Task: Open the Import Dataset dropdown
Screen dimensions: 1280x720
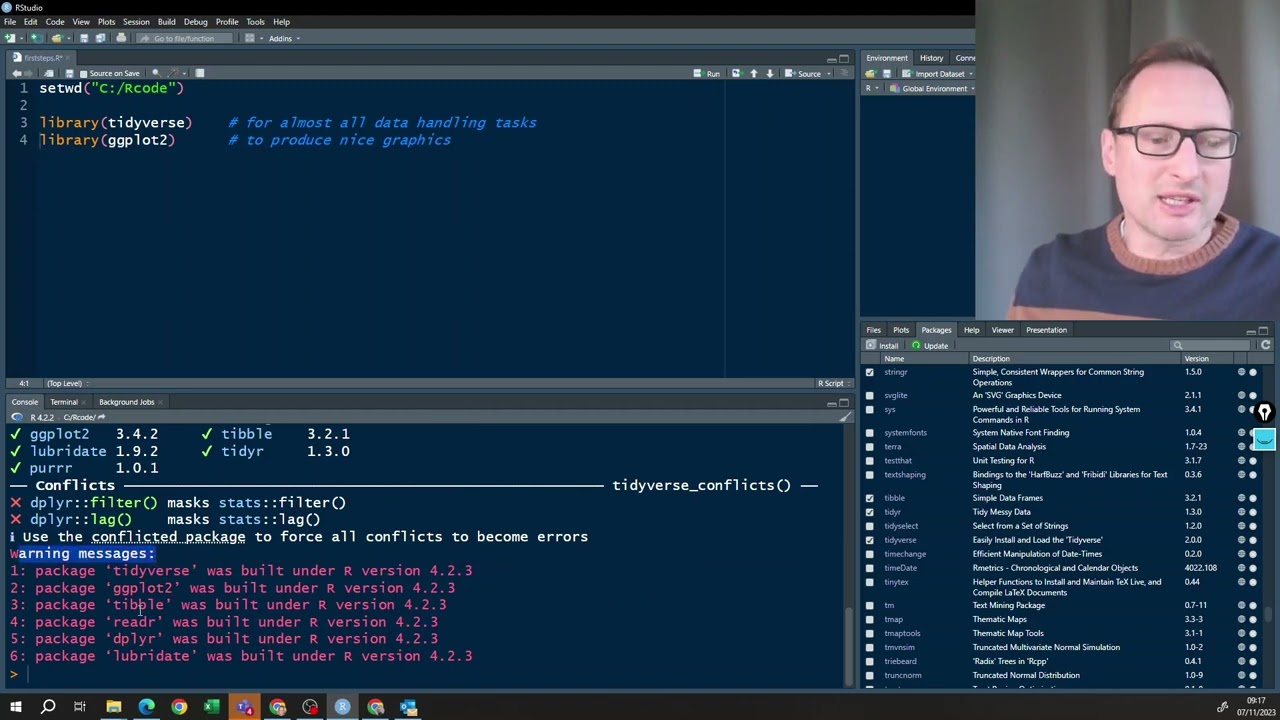Action: click(x=939, y=73)
